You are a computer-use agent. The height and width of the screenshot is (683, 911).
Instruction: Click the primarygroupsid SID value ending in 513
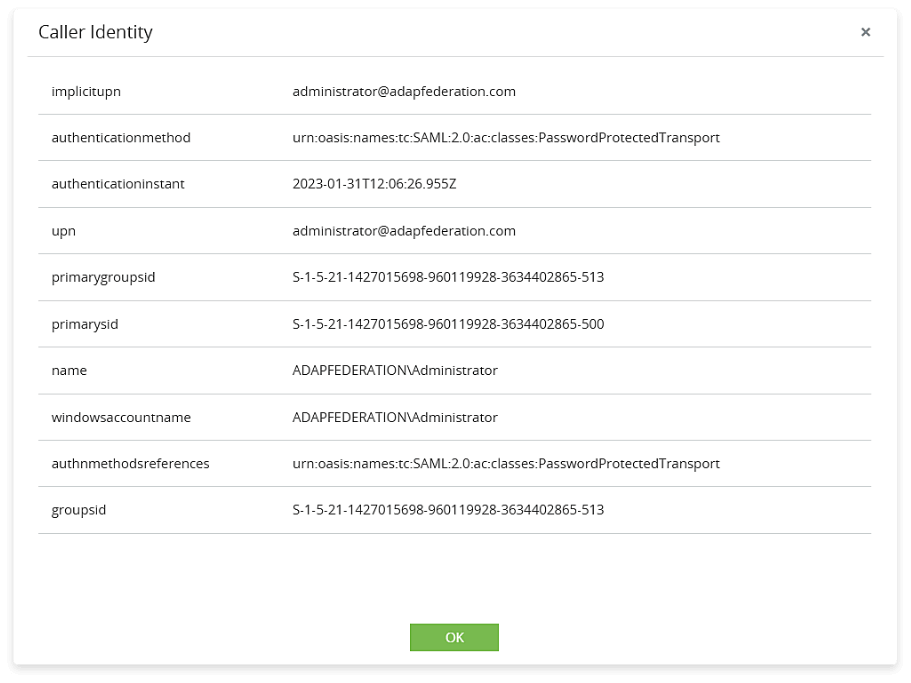pyautogui.click(x=448, y=277)
